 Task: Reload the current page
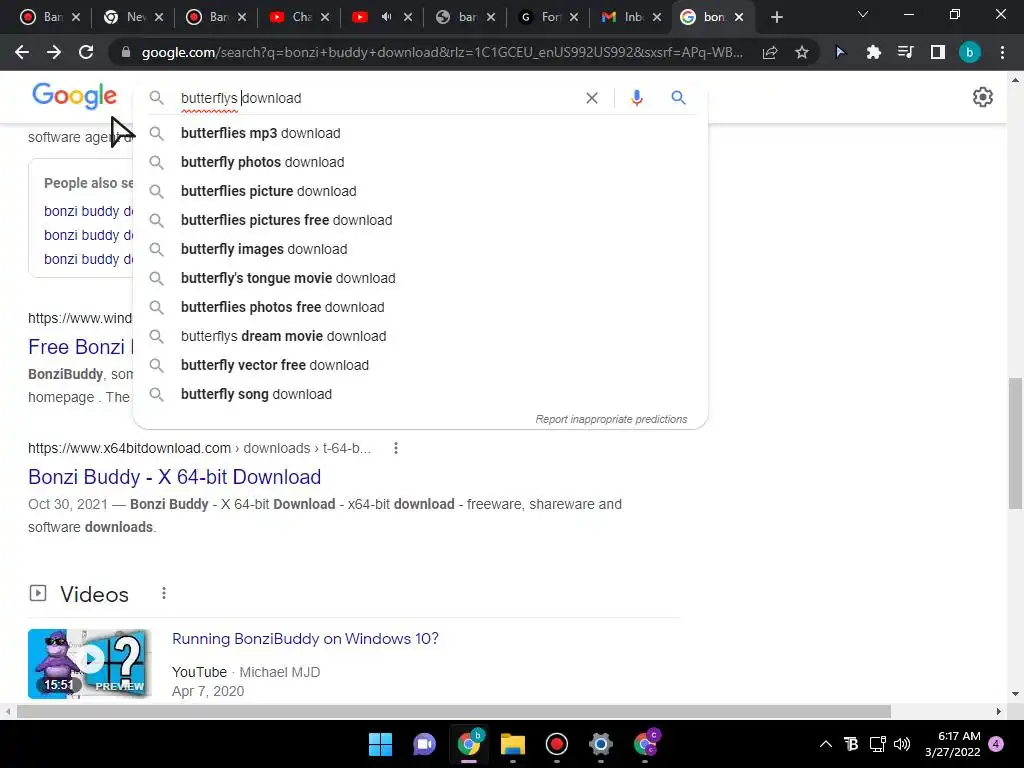pyautogui.click(x=86, y=52)
